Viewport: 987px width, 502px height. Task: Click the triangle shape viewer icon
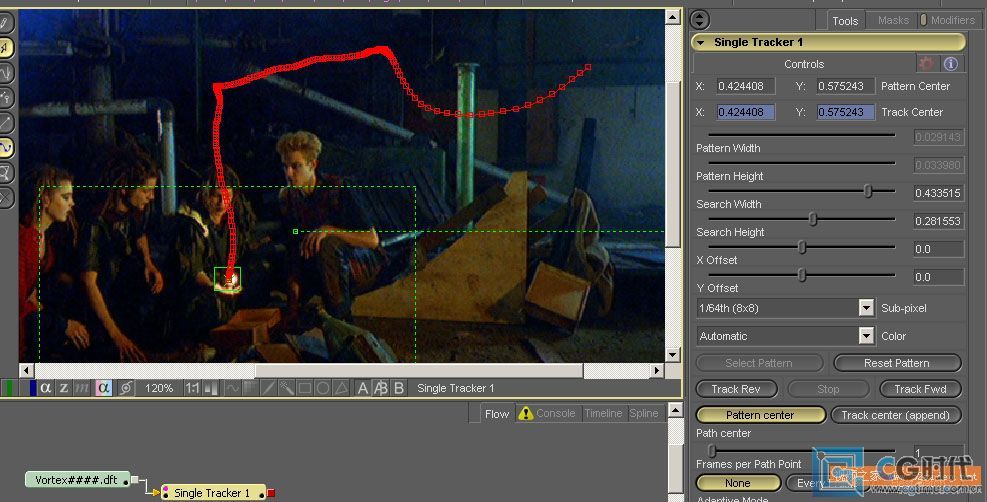(x=341, y=388)
